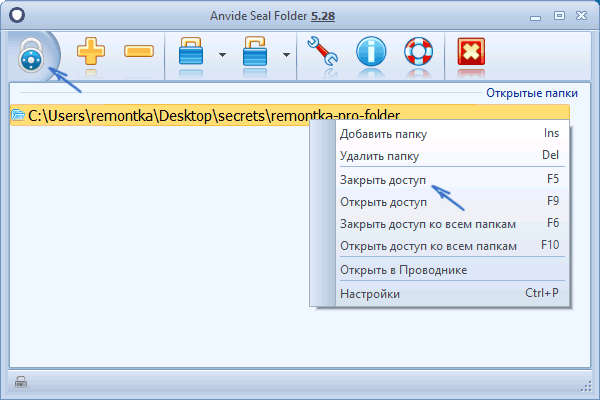Image resolution: width=600 pixels, height=400 pixels.
Task: Expand dropdown arrow beside open lock icon
Action: click(x=287, y=55)
